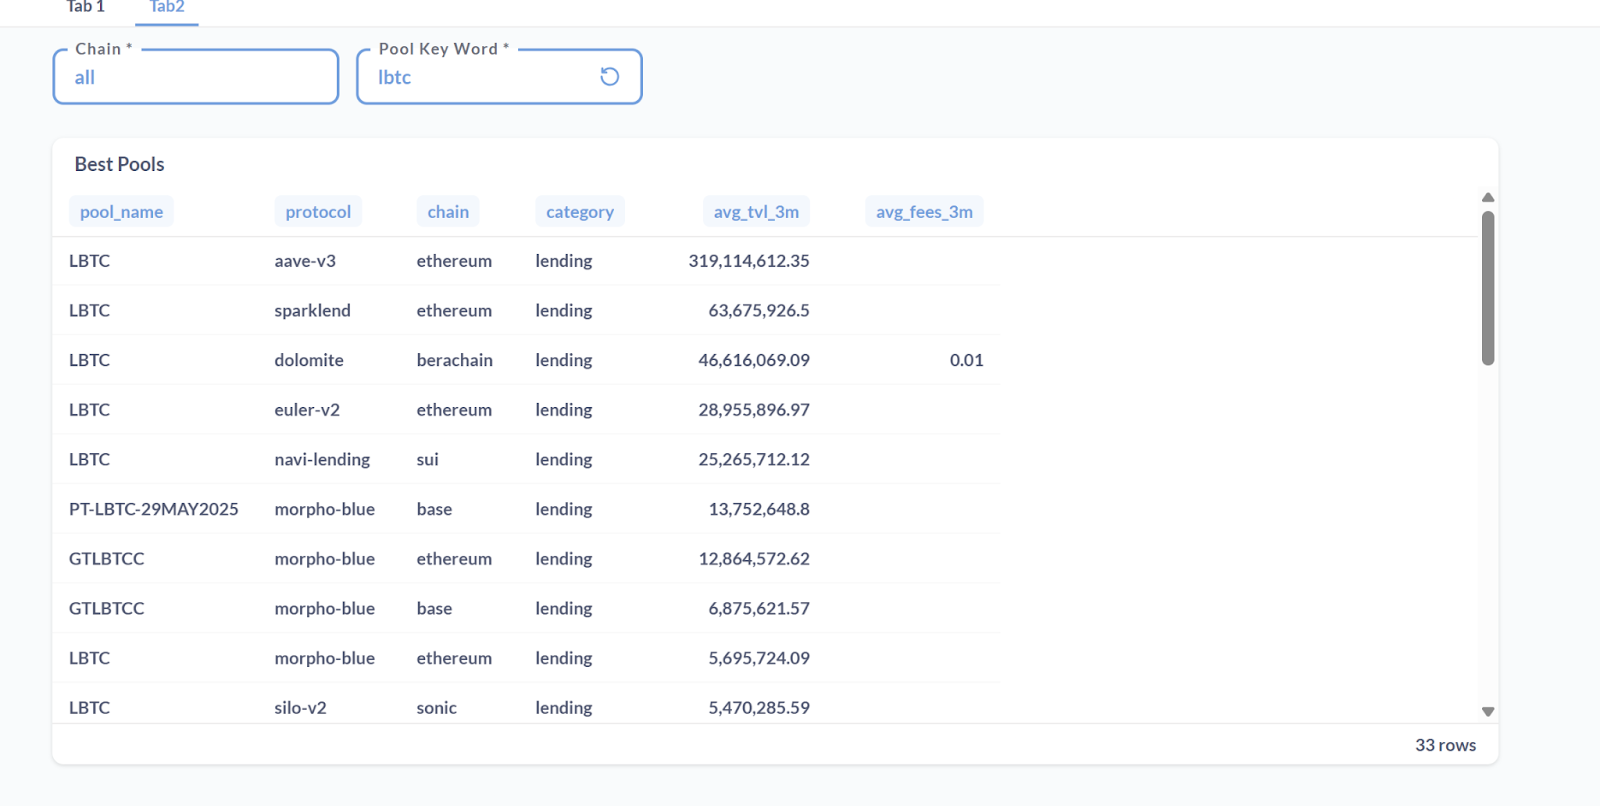Sort table by avg_tvl_3m header
1600x806 pixels.
(756, 212)
